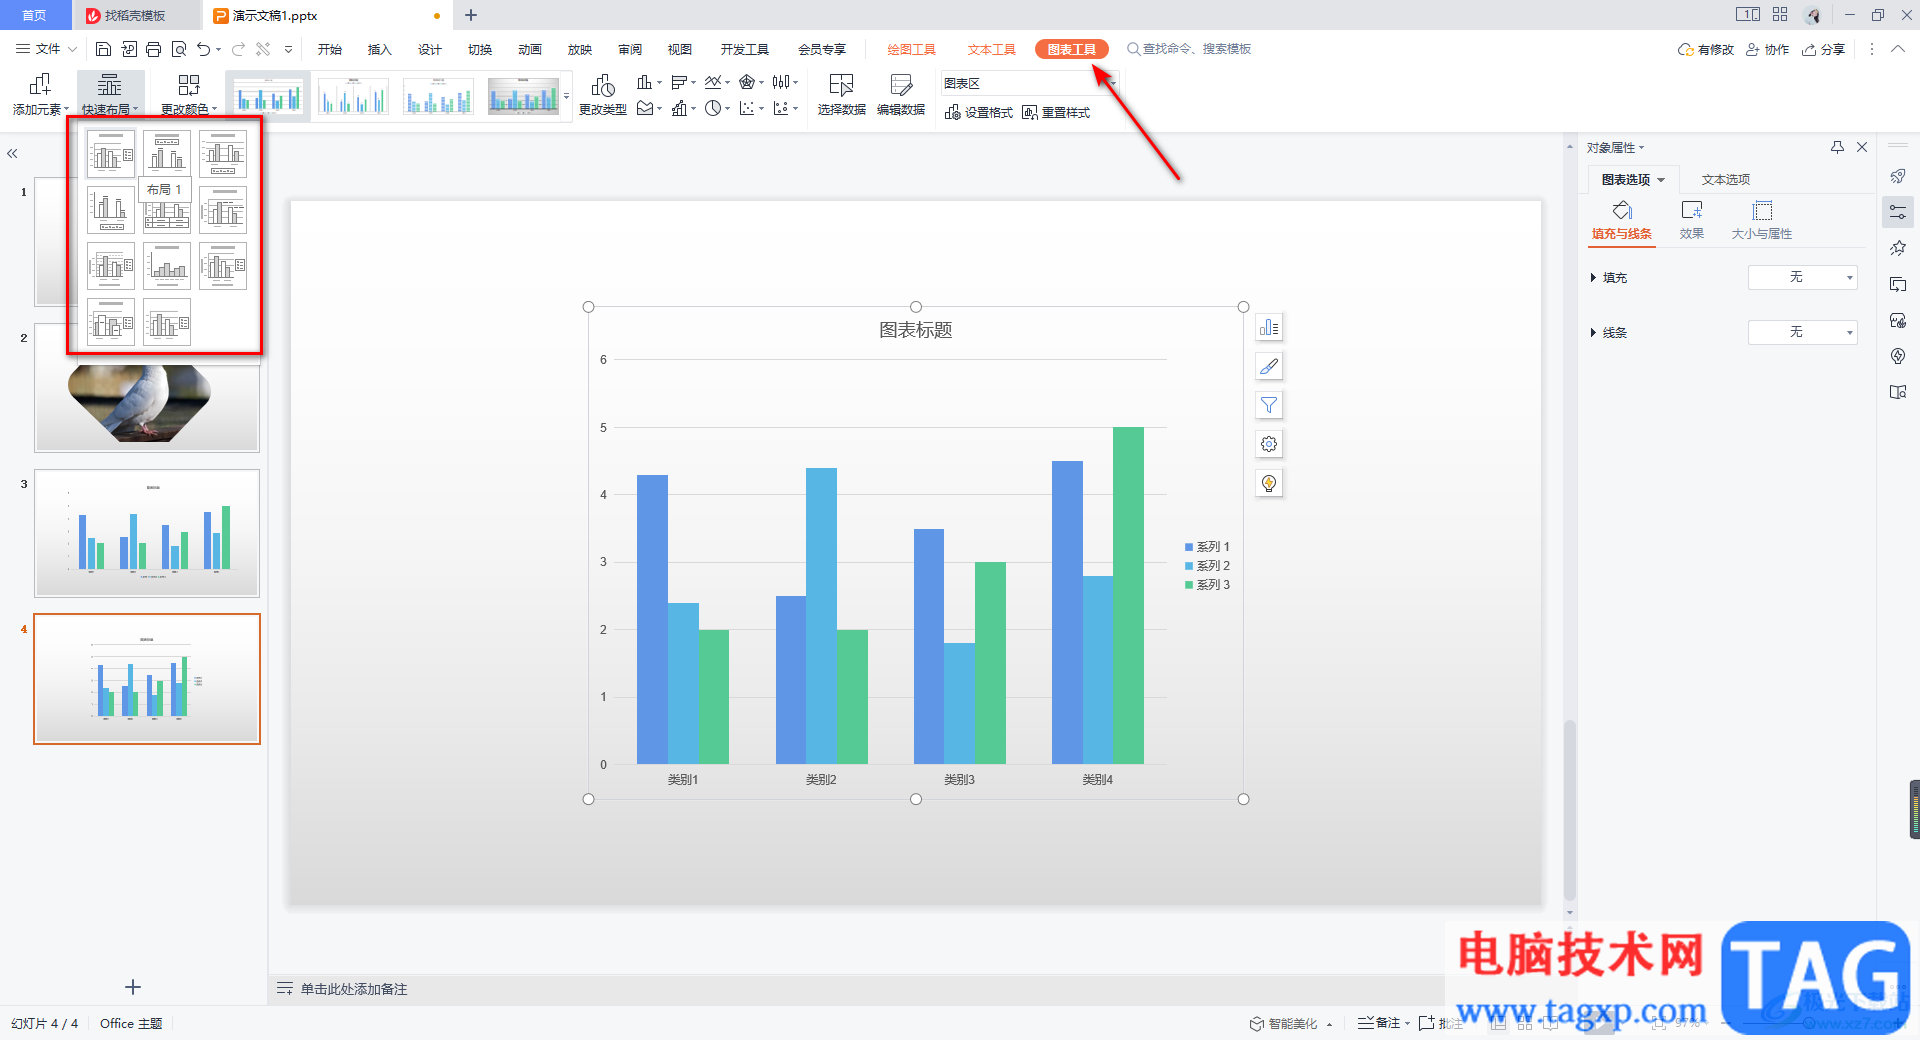The height and width of the screenshot is (1040, 1920).
Task: Switch to the 开始 (Home) ribbon tab
Action: (330, 49)
